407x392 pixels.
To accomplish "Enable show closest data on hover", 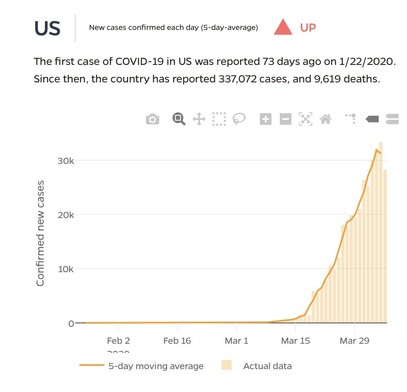I will (372, 119).
